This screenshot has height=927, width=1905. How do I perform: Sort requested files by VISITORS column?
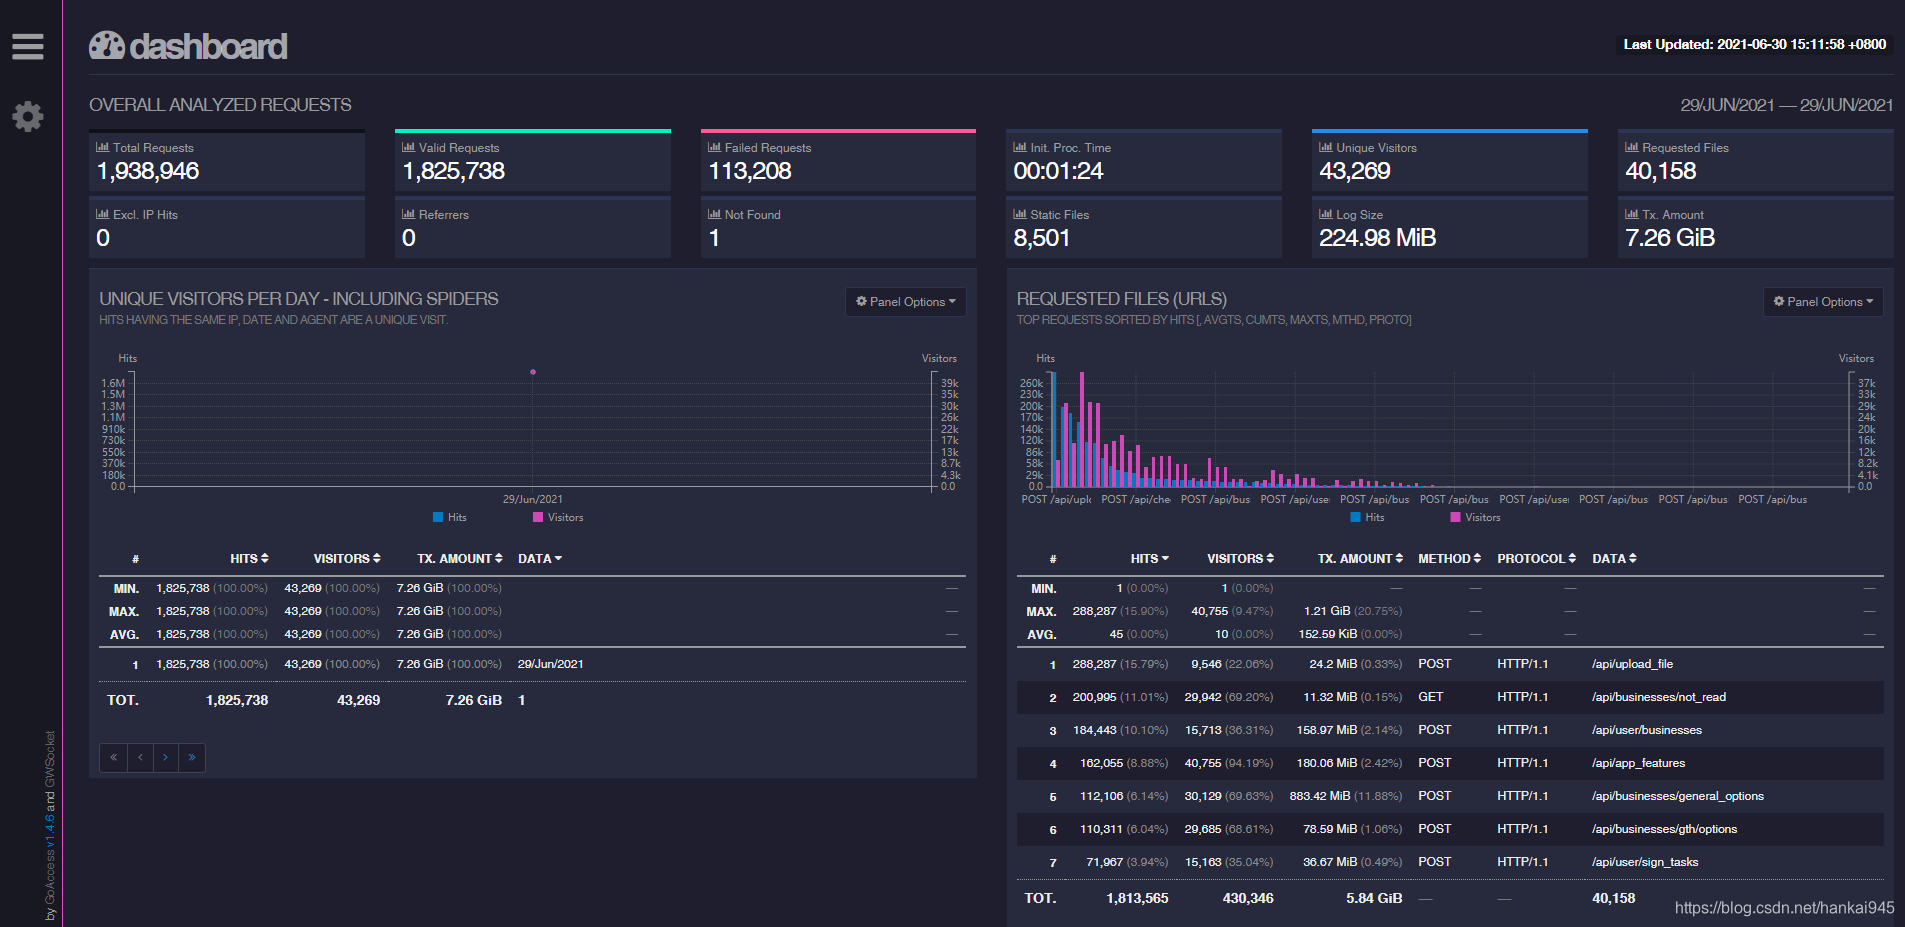coord(1241,559)
